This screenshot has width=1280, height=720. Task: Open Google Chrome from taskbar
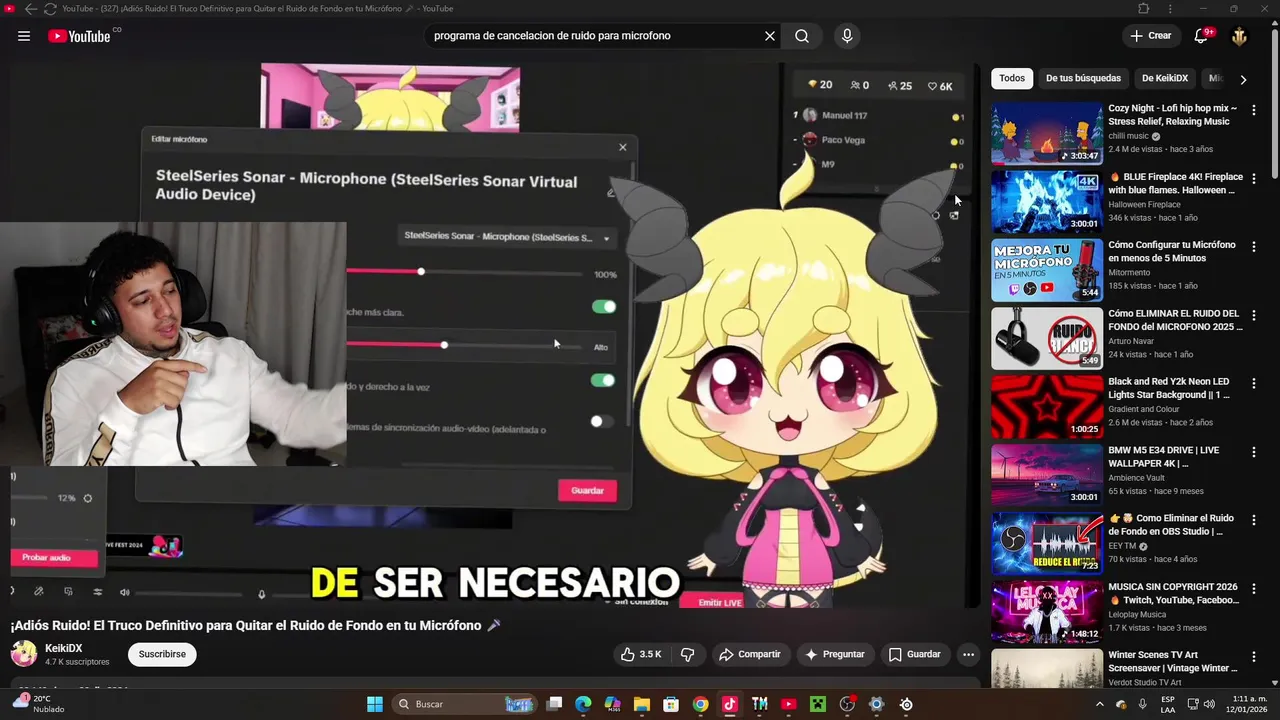pos(700,704)
